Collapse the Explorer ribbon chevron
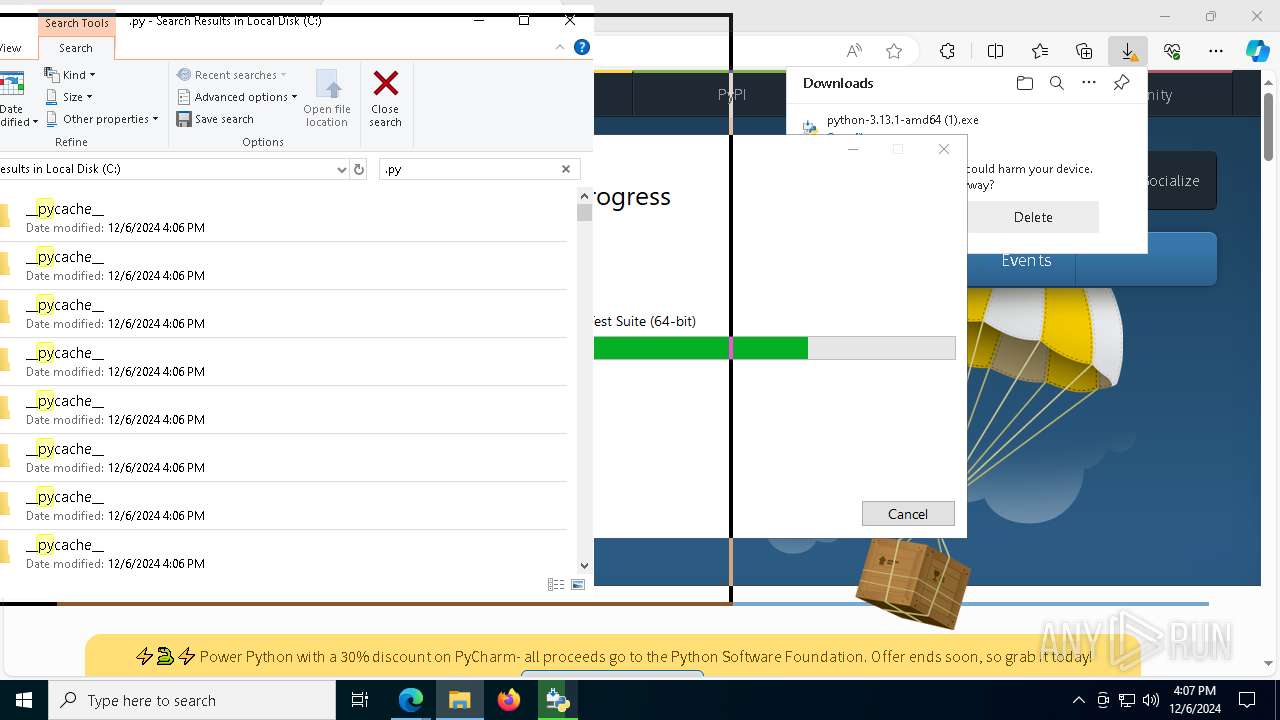This screenshot has width=1280, height=720. tap(560, 47)
